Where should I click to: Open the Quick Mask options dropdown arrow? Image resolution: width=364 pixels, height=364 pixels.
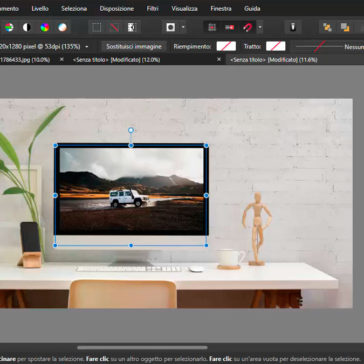click(183, 27)
